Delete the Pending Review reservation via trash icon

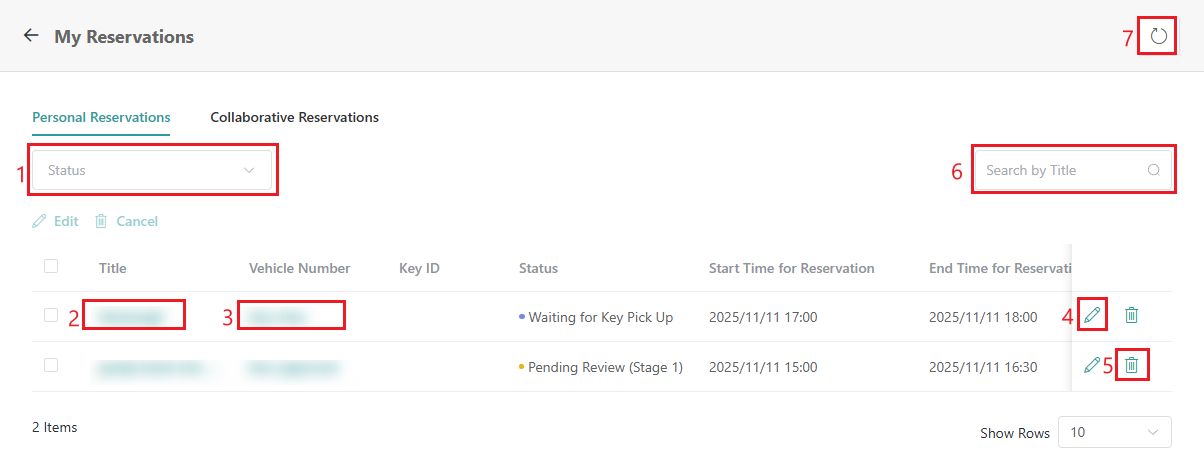[x=1131, y=366]
